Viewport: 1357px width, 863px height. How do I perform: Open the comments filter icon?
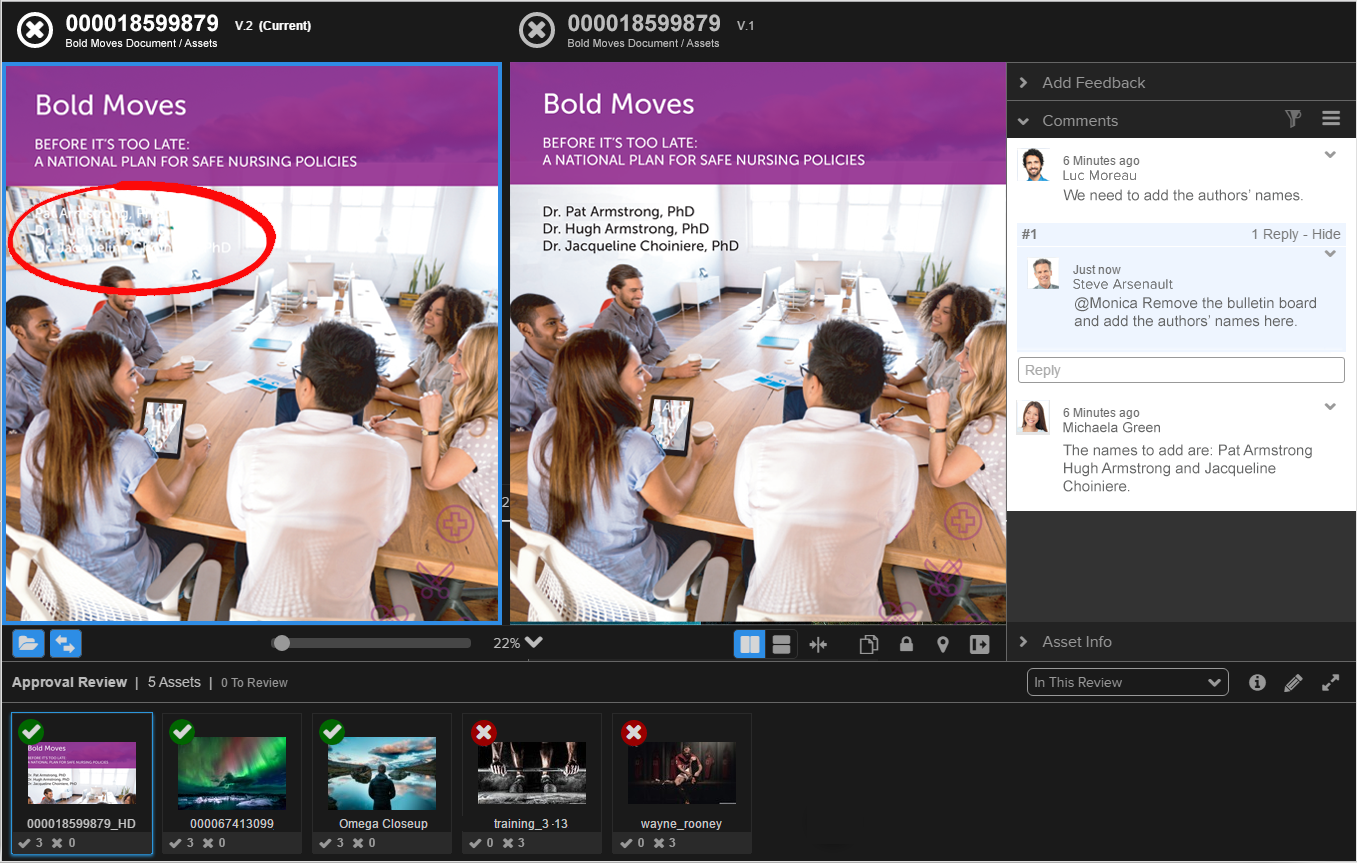point(1293,119)
